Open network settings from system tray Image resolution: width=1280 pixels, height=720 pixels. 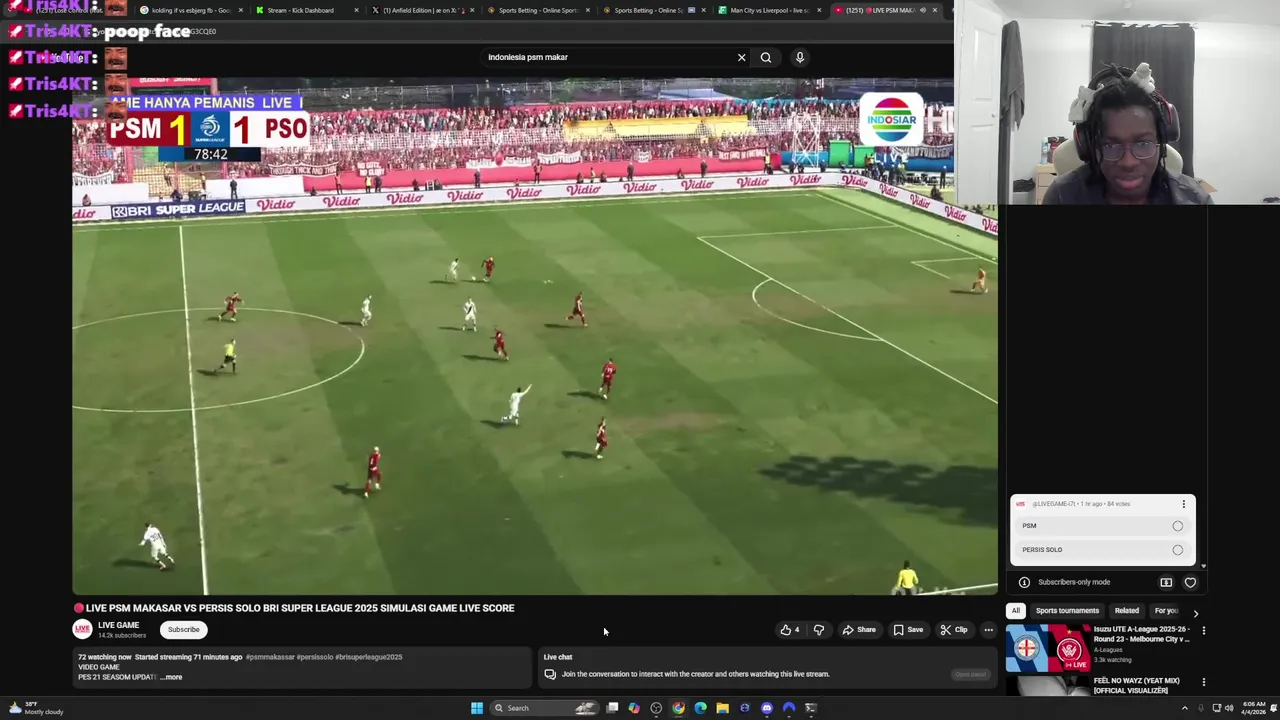[x=1216, y=708]
